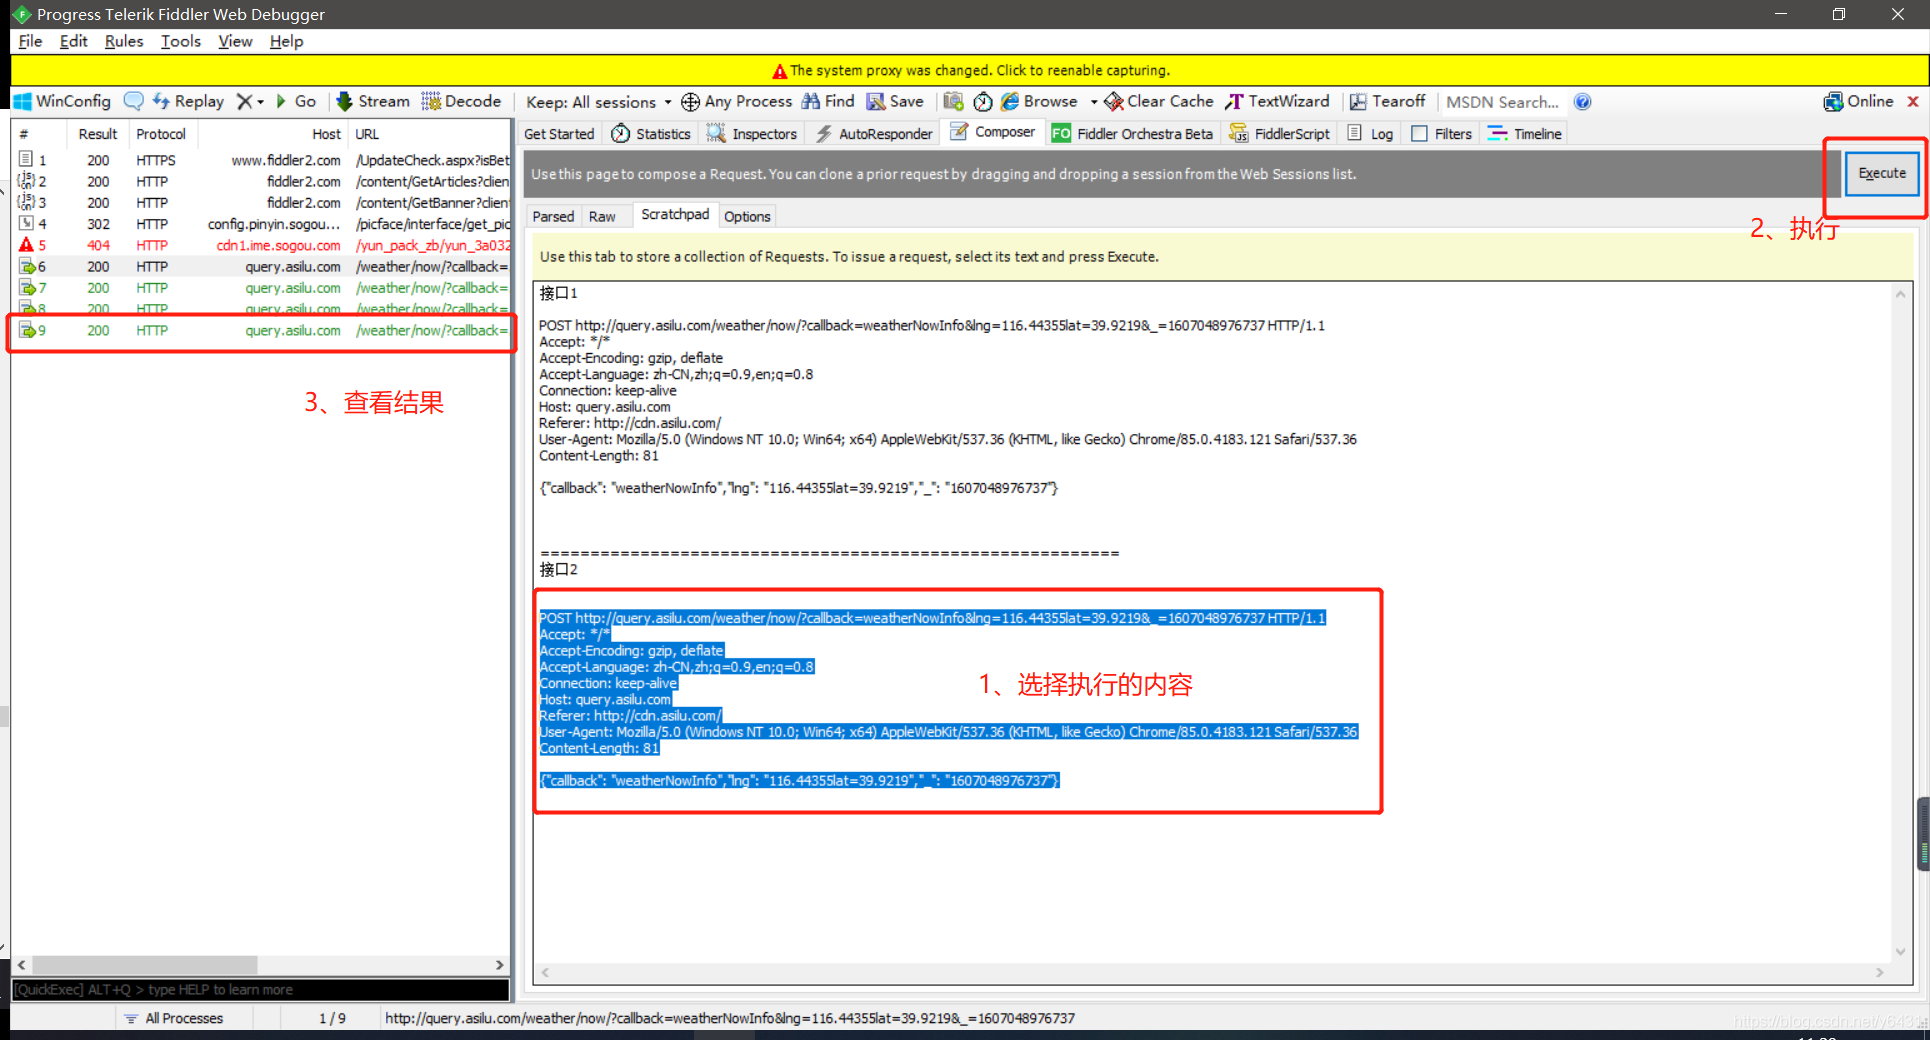1930x1040 pixels.
Task: Open the Edit menu
Action: tap(73, 41)
